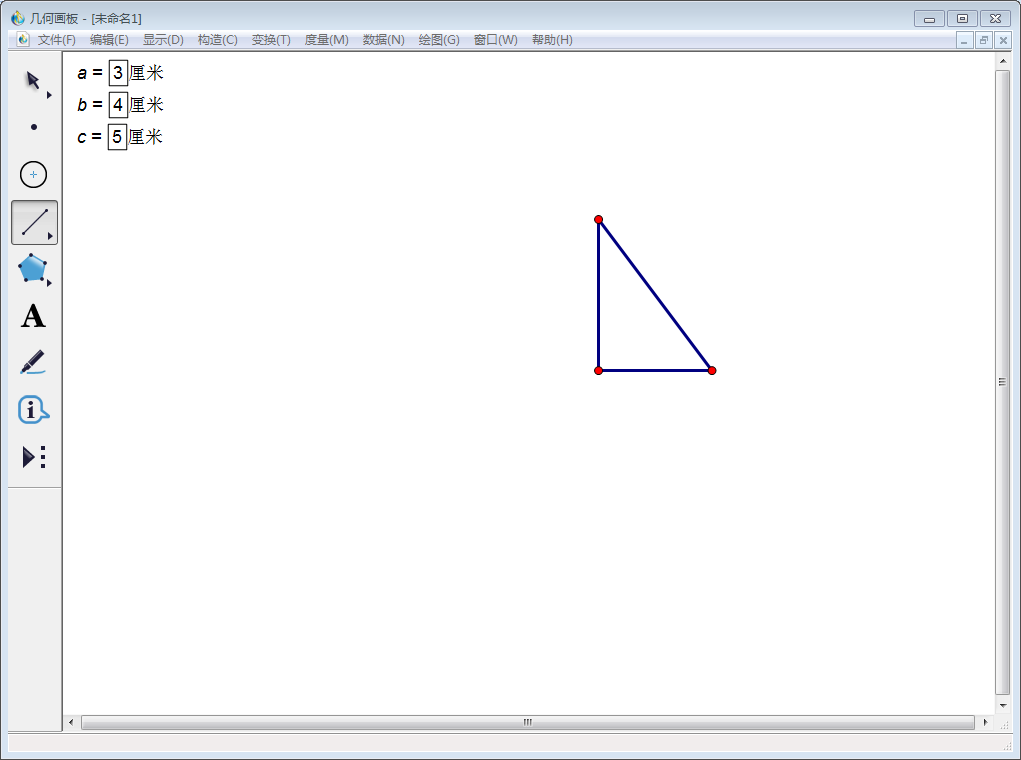Select the Arrow selection tool

point(33,80)
